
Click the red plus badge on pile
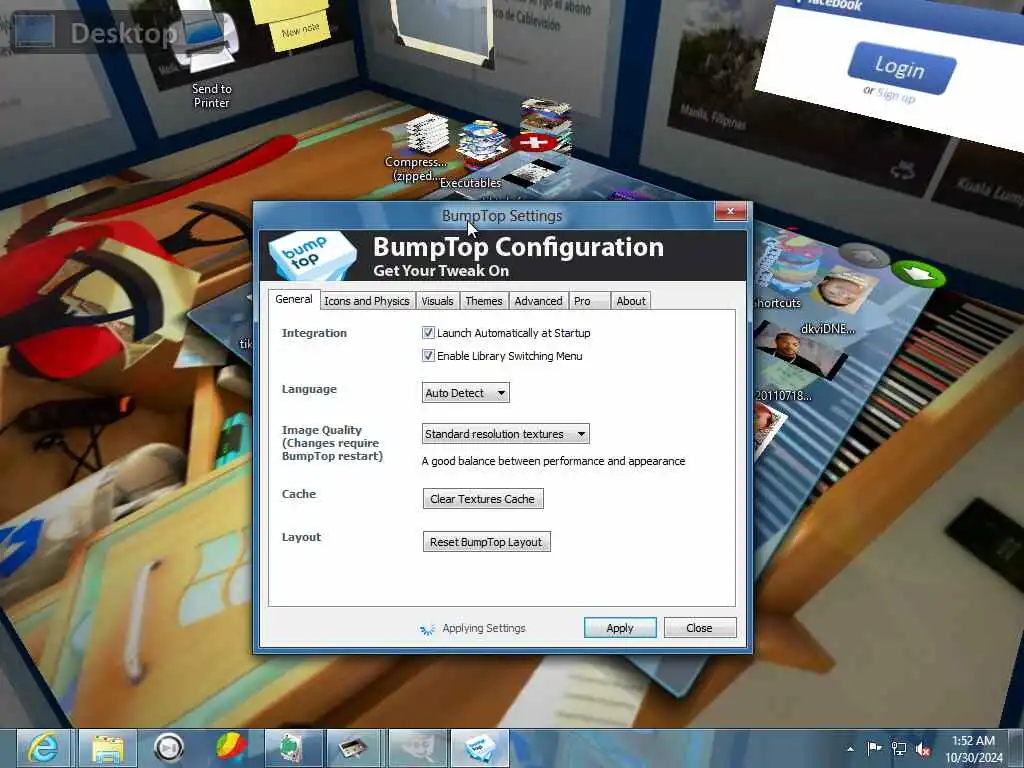click(x=534, y=142)
